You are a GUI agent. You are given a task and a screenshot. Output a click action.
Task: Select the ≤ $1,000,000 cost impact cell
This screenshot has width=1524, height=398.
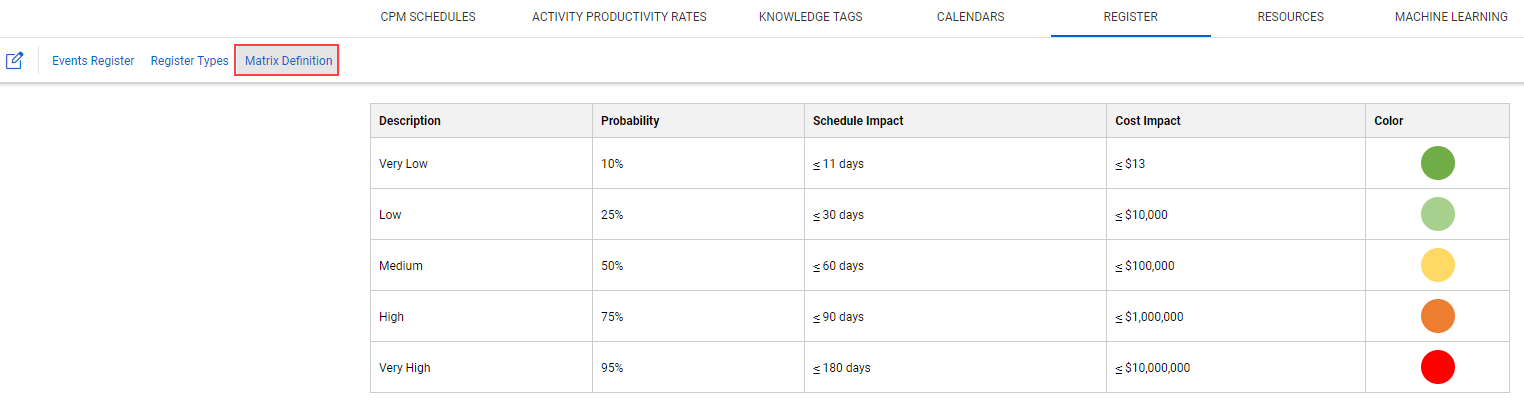[x=1236, y=317]
